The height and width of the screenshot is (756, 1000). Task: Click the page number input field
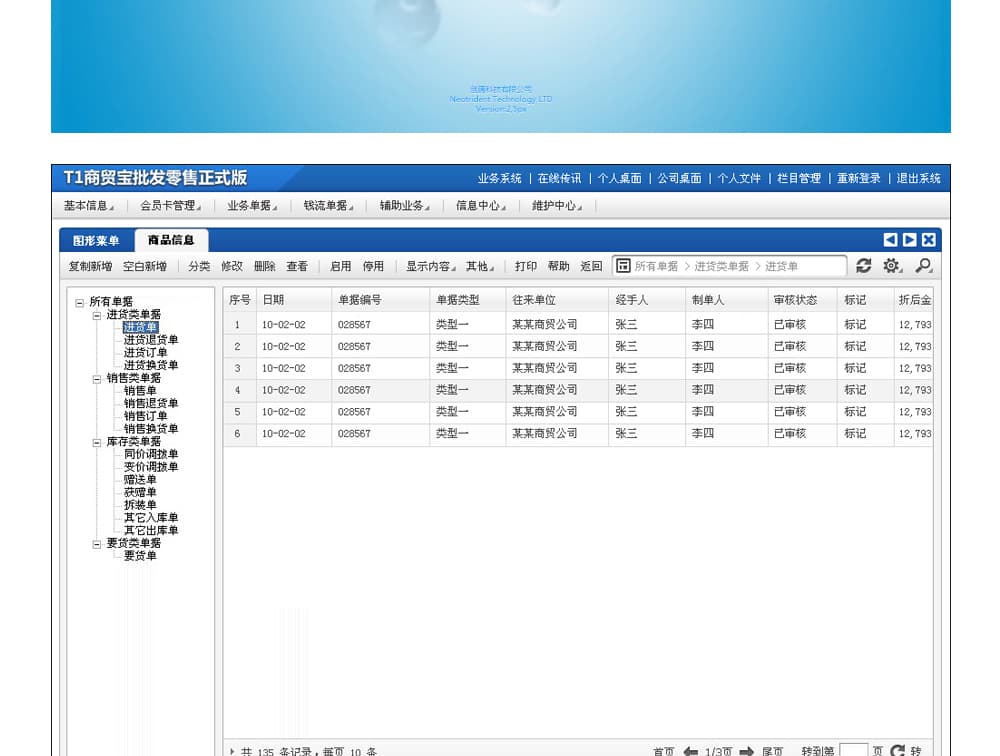point(853,750)
